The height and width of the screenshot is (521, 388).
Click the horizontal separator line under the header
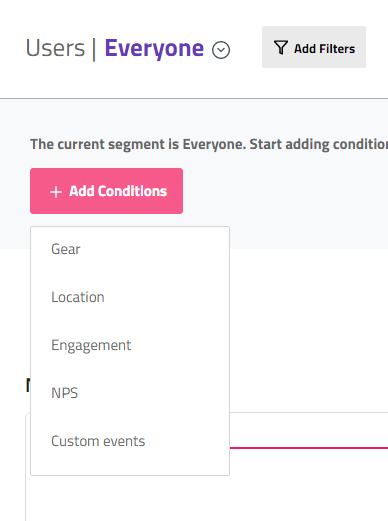point(194,98)
